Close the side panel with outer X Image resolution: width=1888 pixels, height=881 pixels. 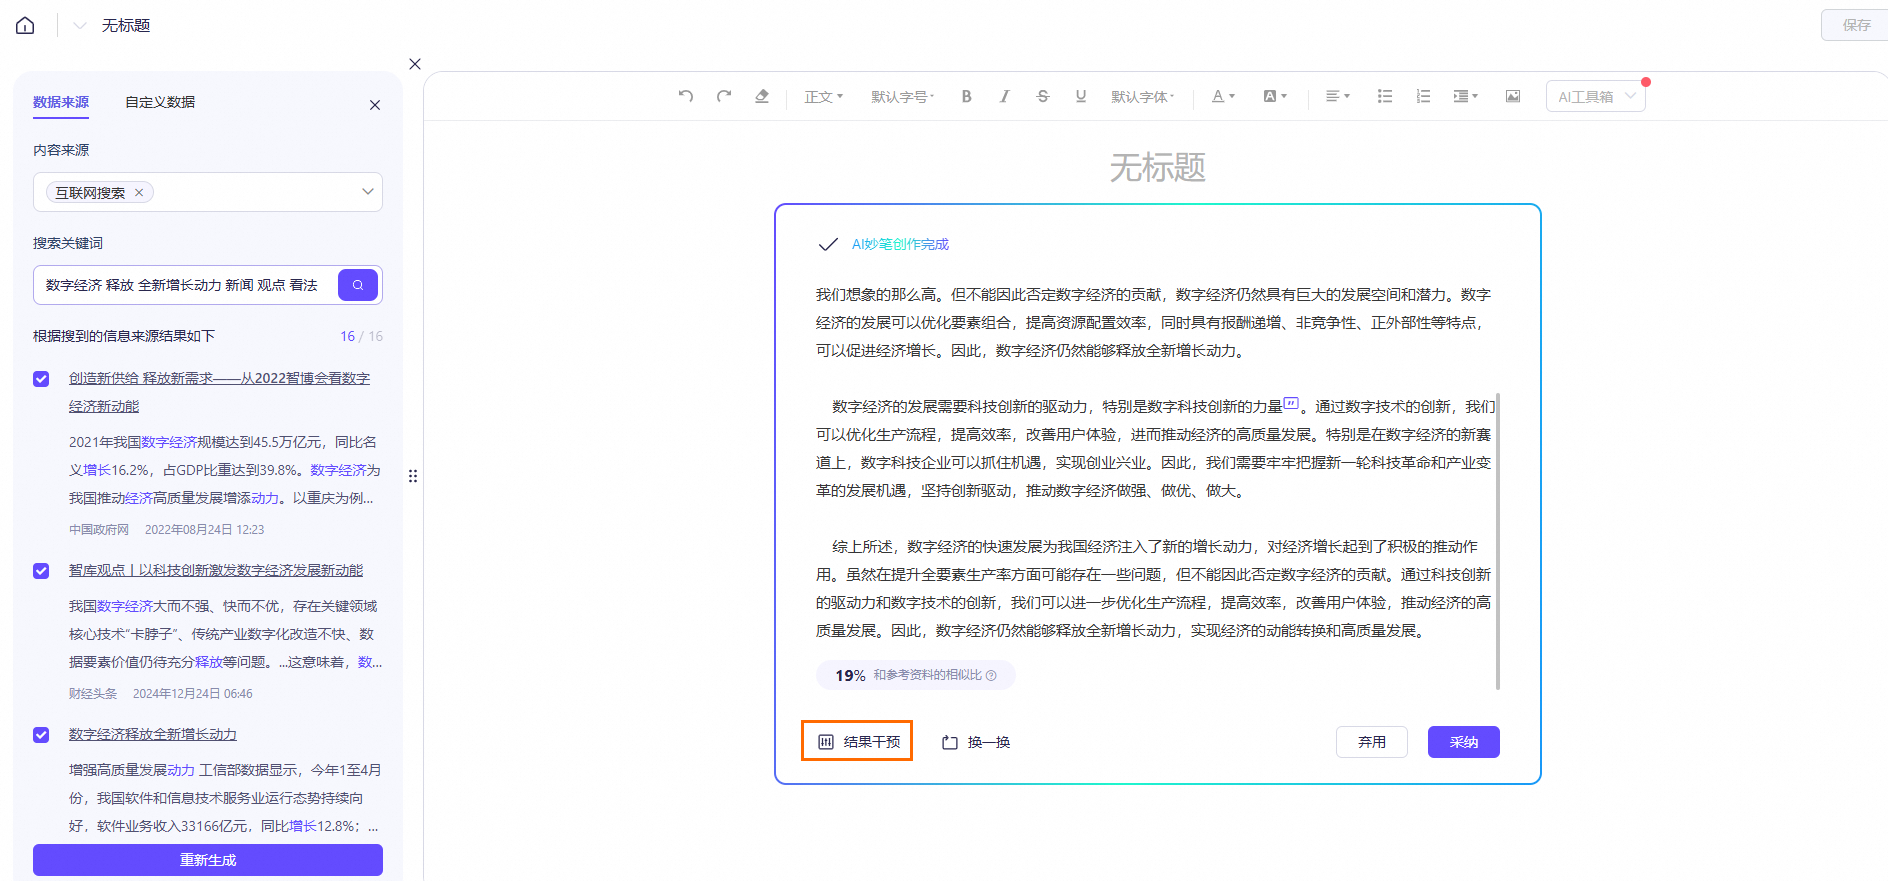[x=415, y=64]
